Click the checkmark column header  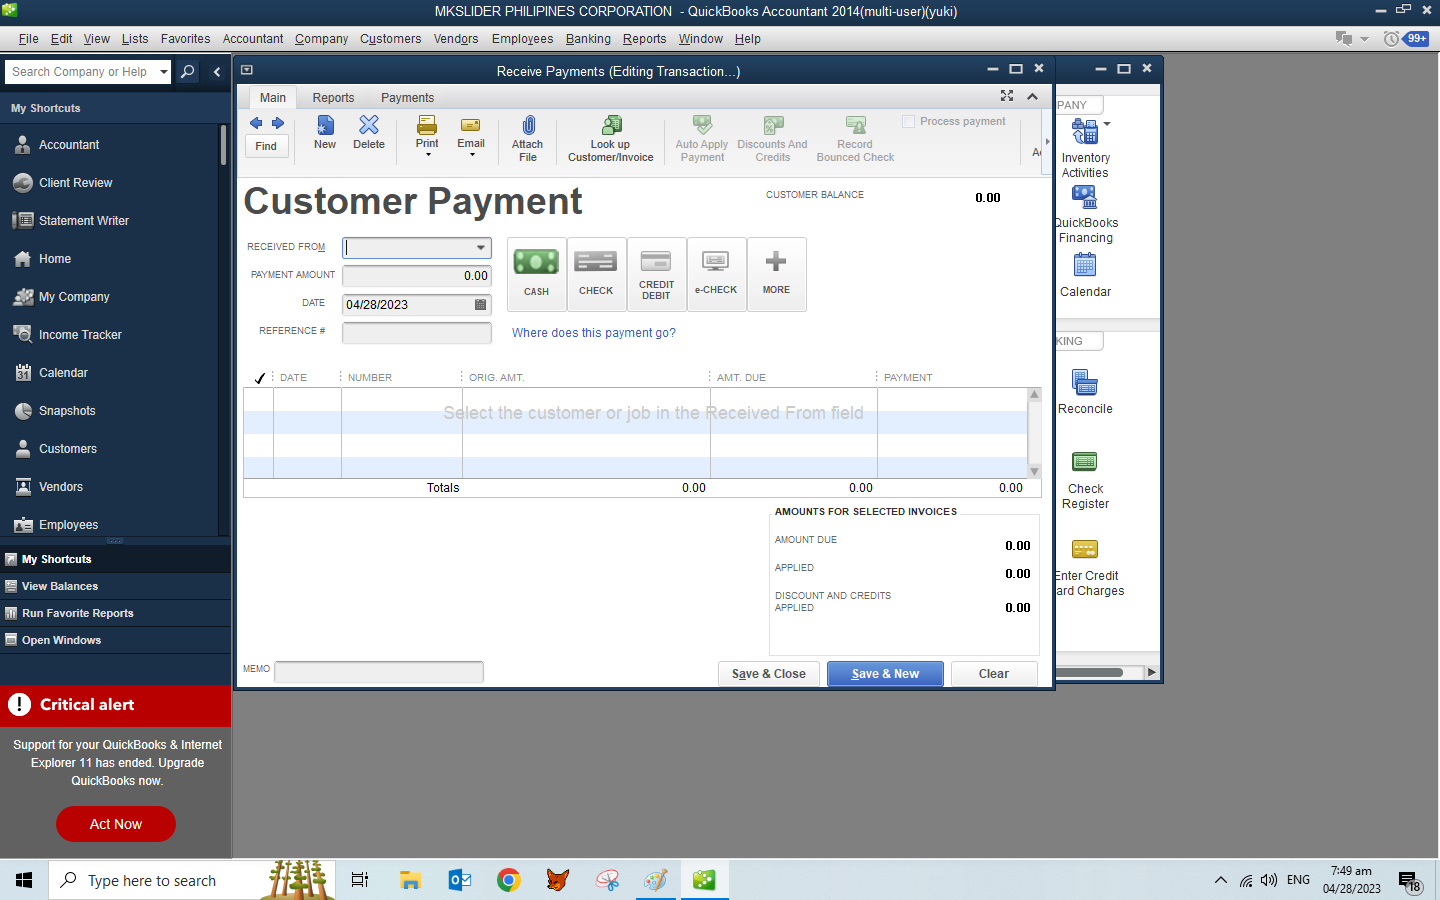click(x=260, y=378)
